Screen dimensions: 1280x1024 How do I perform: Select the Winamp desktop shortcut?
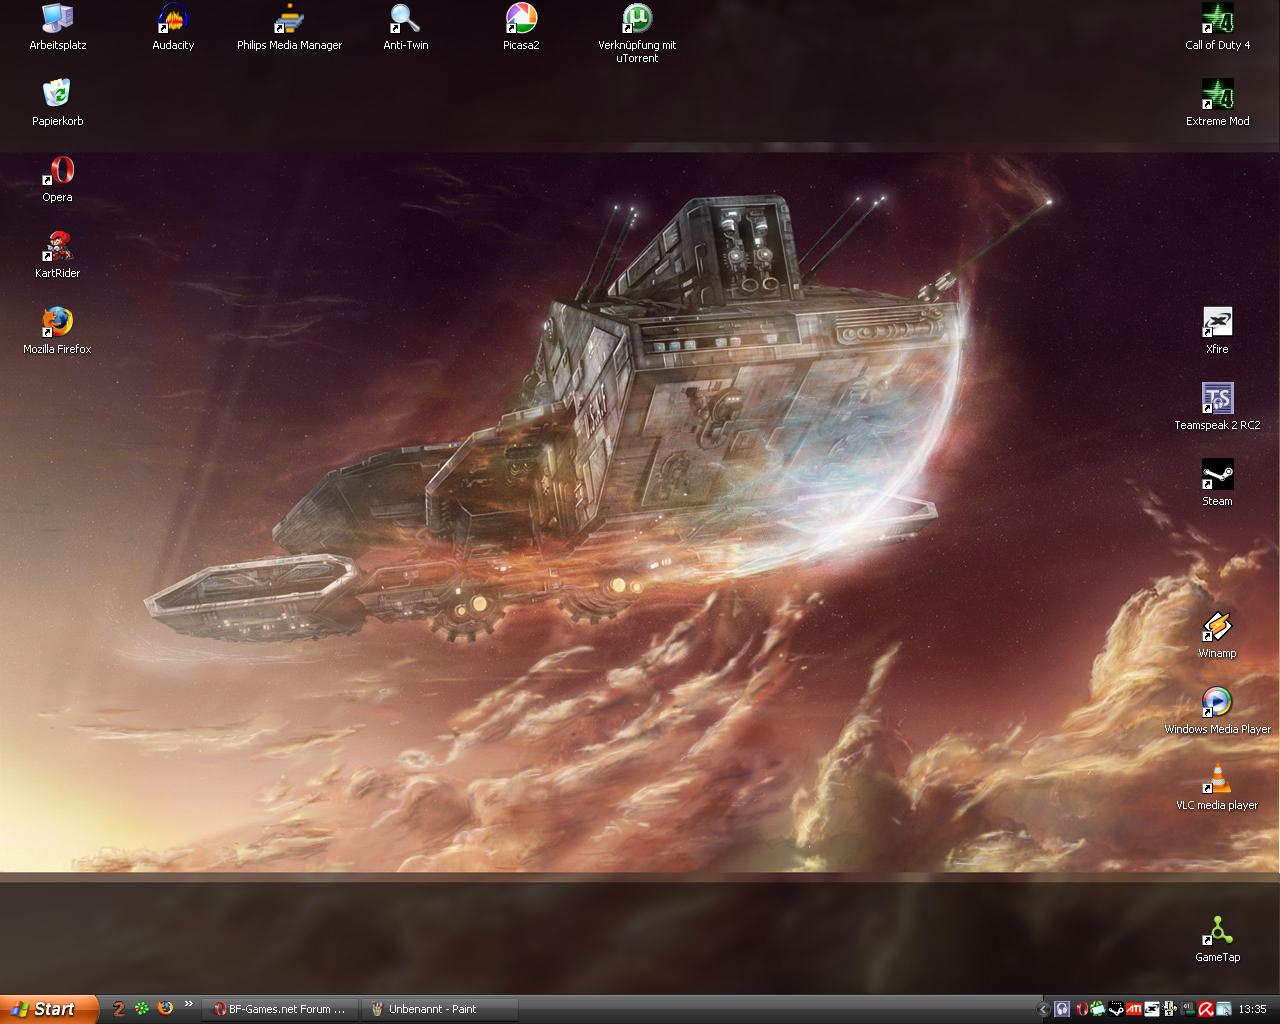click(1217, 635)
